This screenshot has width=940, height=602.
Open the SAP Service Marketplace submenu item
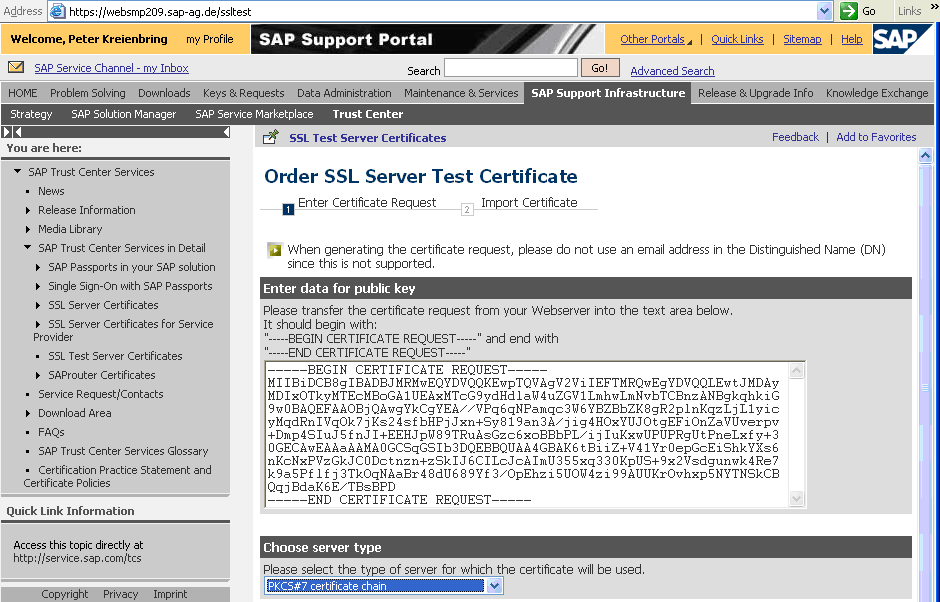click(x=254, y=114)
